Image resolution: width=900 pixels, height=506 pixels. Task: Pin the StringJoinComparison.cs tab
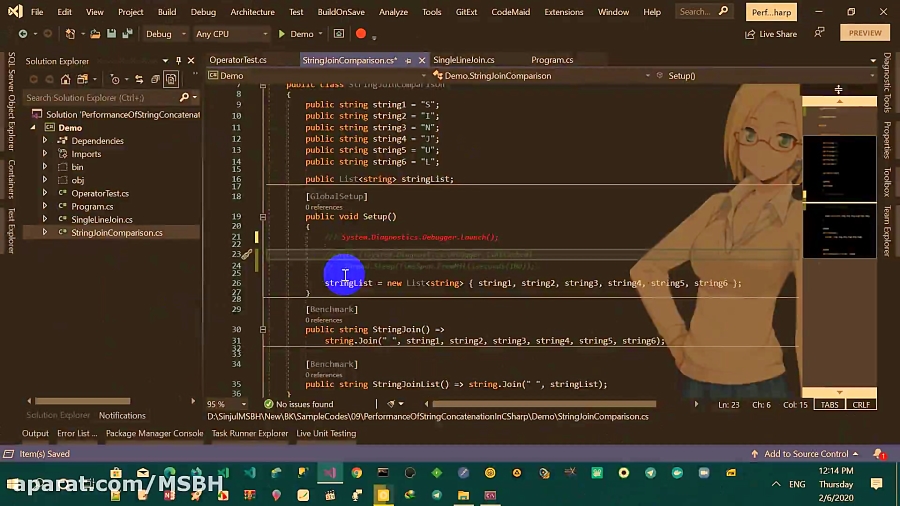[408, 60]
